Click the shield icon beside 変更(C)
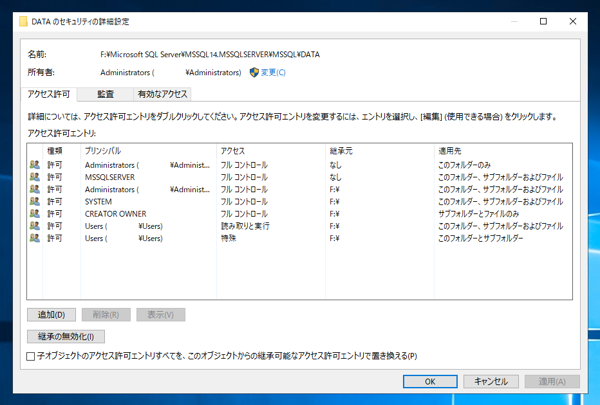 point(254,72)
